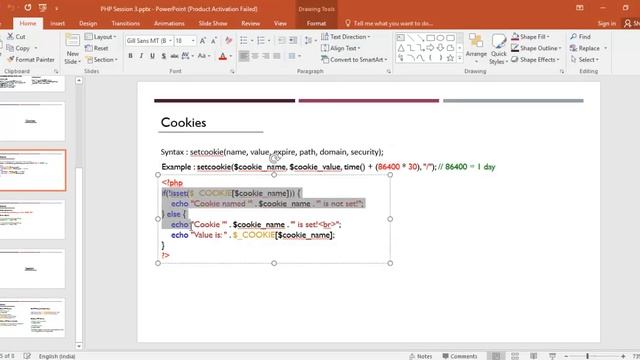Open Align Text dropdown
Viewport: 640px width, 360px height.
coord(341,48)
